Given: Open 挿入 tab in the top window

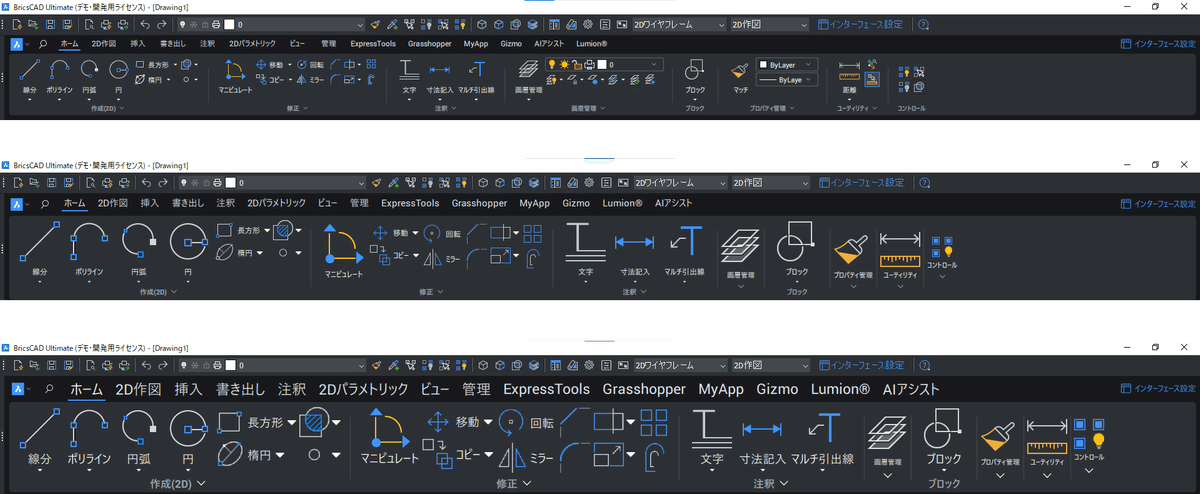Looking at the screenshot, I should tap(138, 44).
